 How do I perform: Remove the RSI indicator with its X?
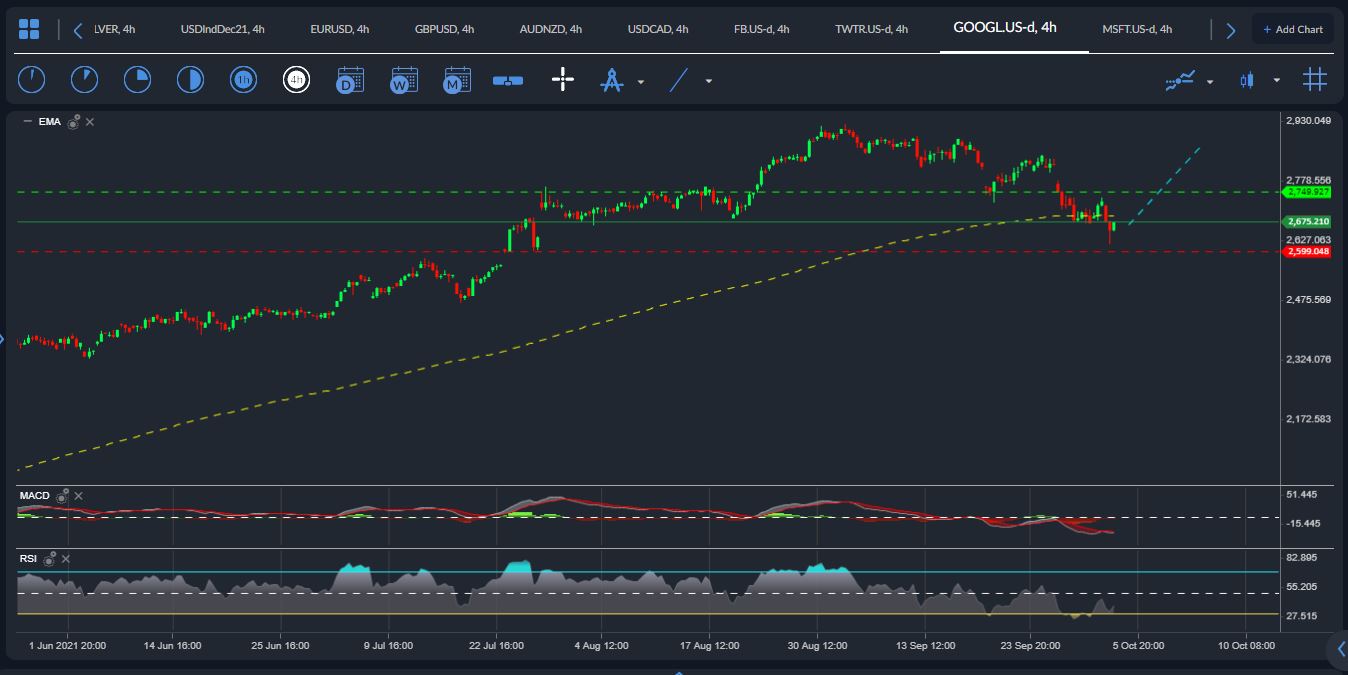point(66,559)
